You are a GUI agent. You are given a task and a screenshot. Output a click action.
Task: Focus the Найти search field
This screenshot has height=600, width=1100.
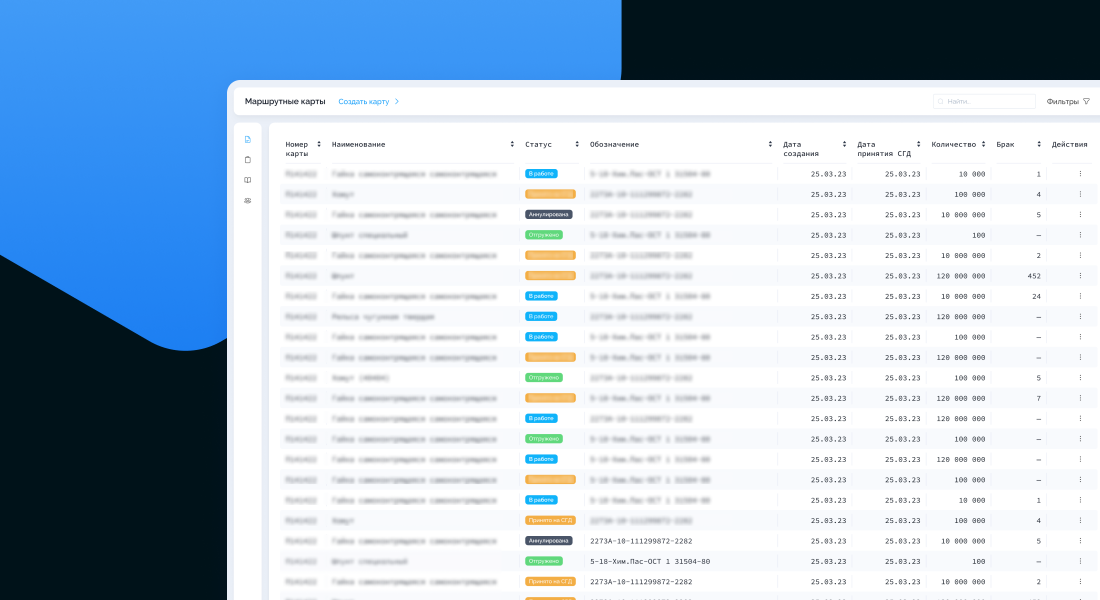[x=985, y=101]
